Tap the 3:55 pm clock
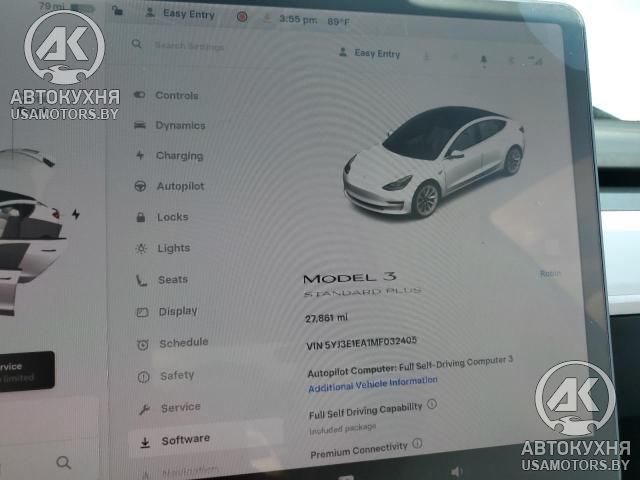The height and width of the screenshot is (480, 640). [298, 19]
